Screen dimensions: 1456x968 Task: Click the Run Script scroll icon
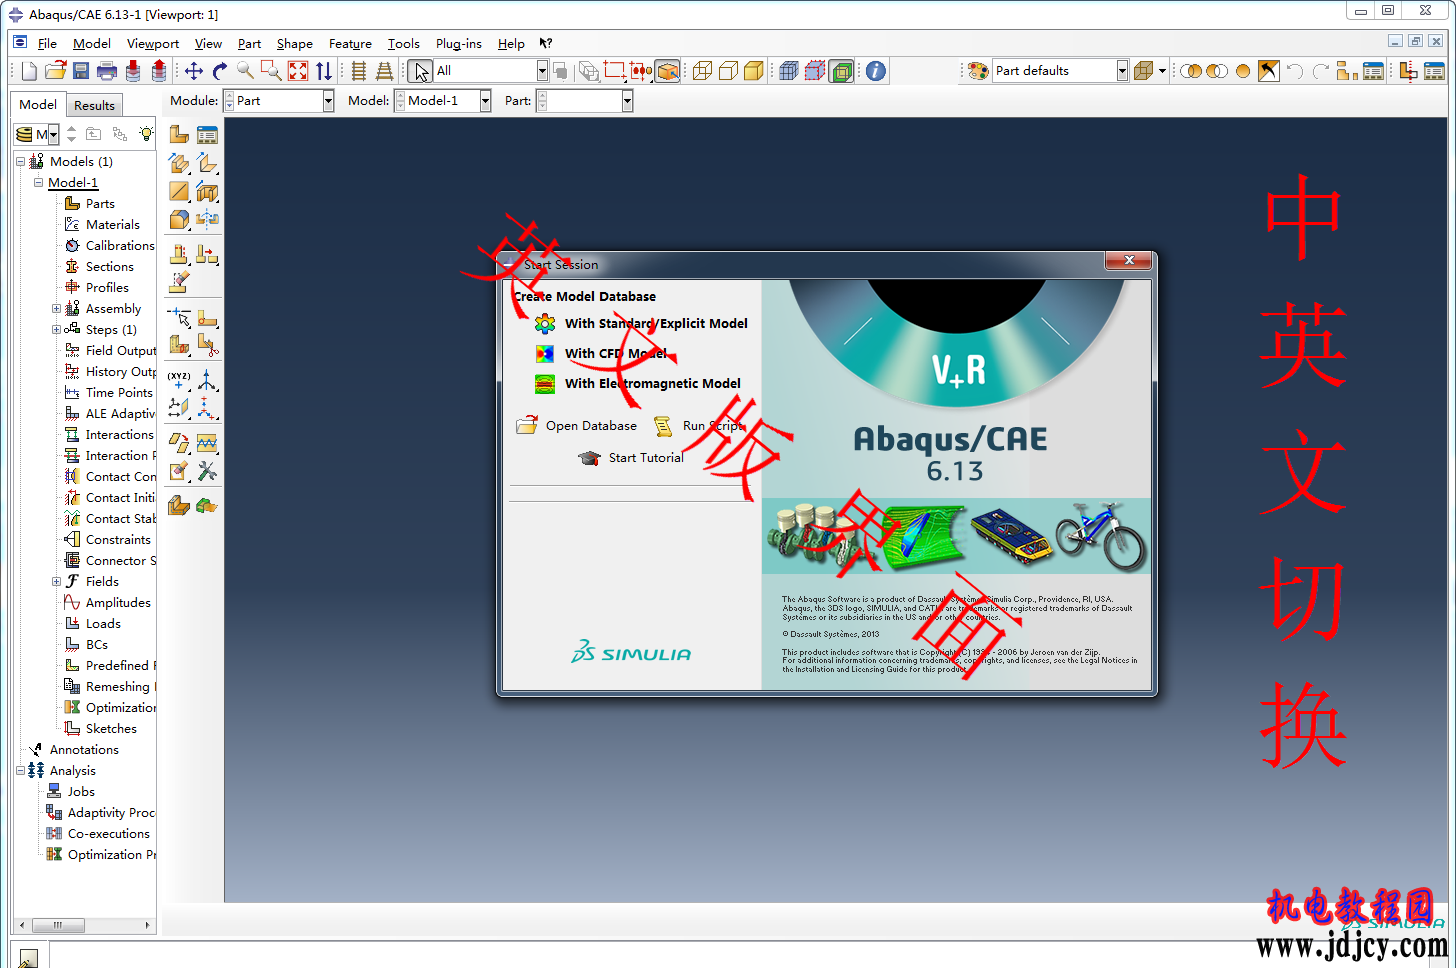(x=663, y=426)
